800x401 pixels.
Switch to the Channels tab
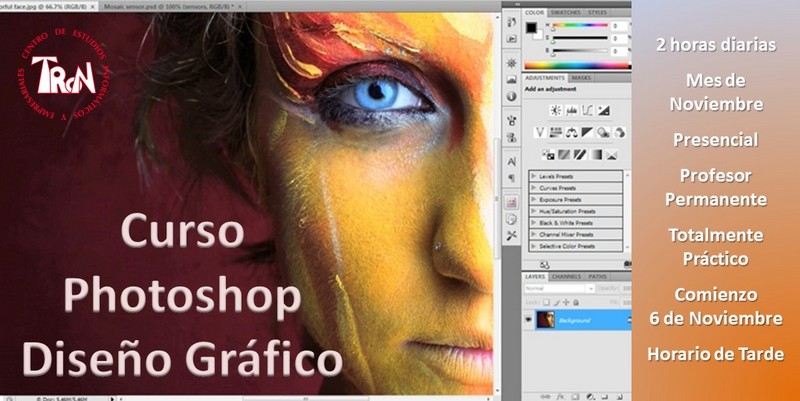click(x=566, y=277)
